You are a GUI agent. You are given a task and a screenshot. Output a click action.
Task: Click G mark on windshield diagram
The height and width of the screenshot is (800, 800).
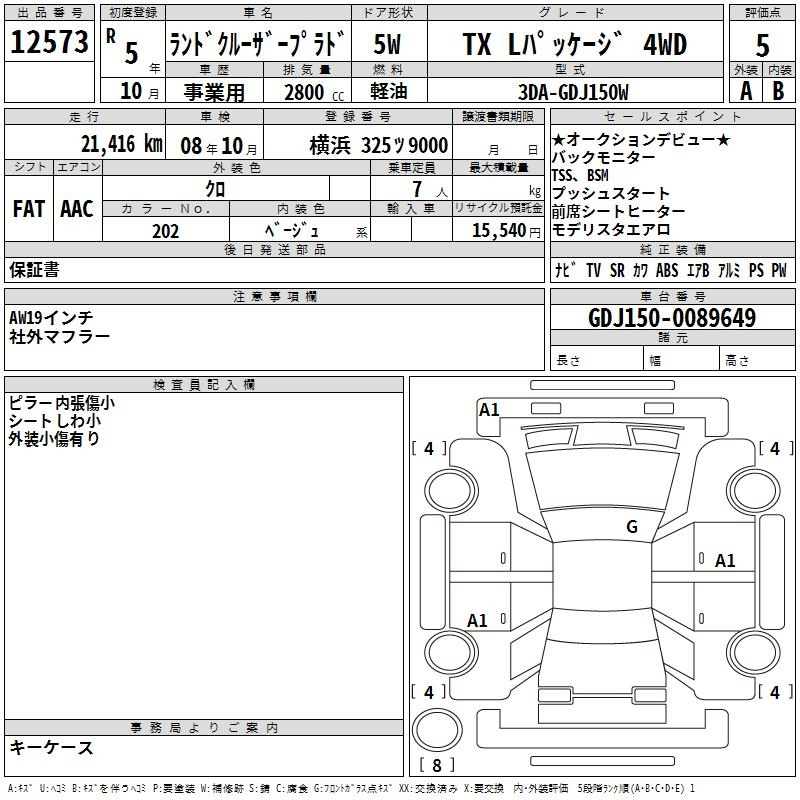pos(632,527)
